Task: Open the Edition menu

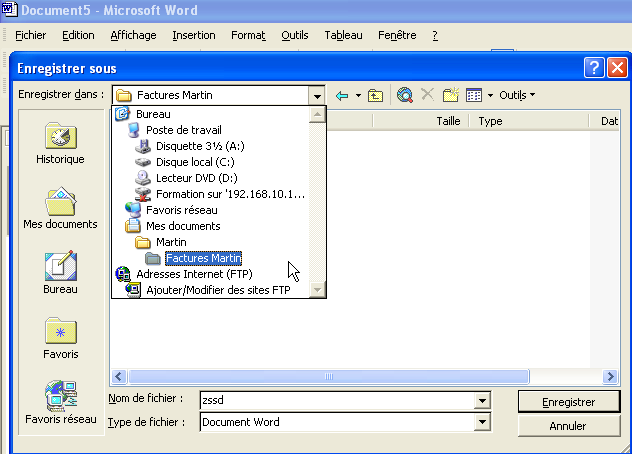Action: pos(78,35)
